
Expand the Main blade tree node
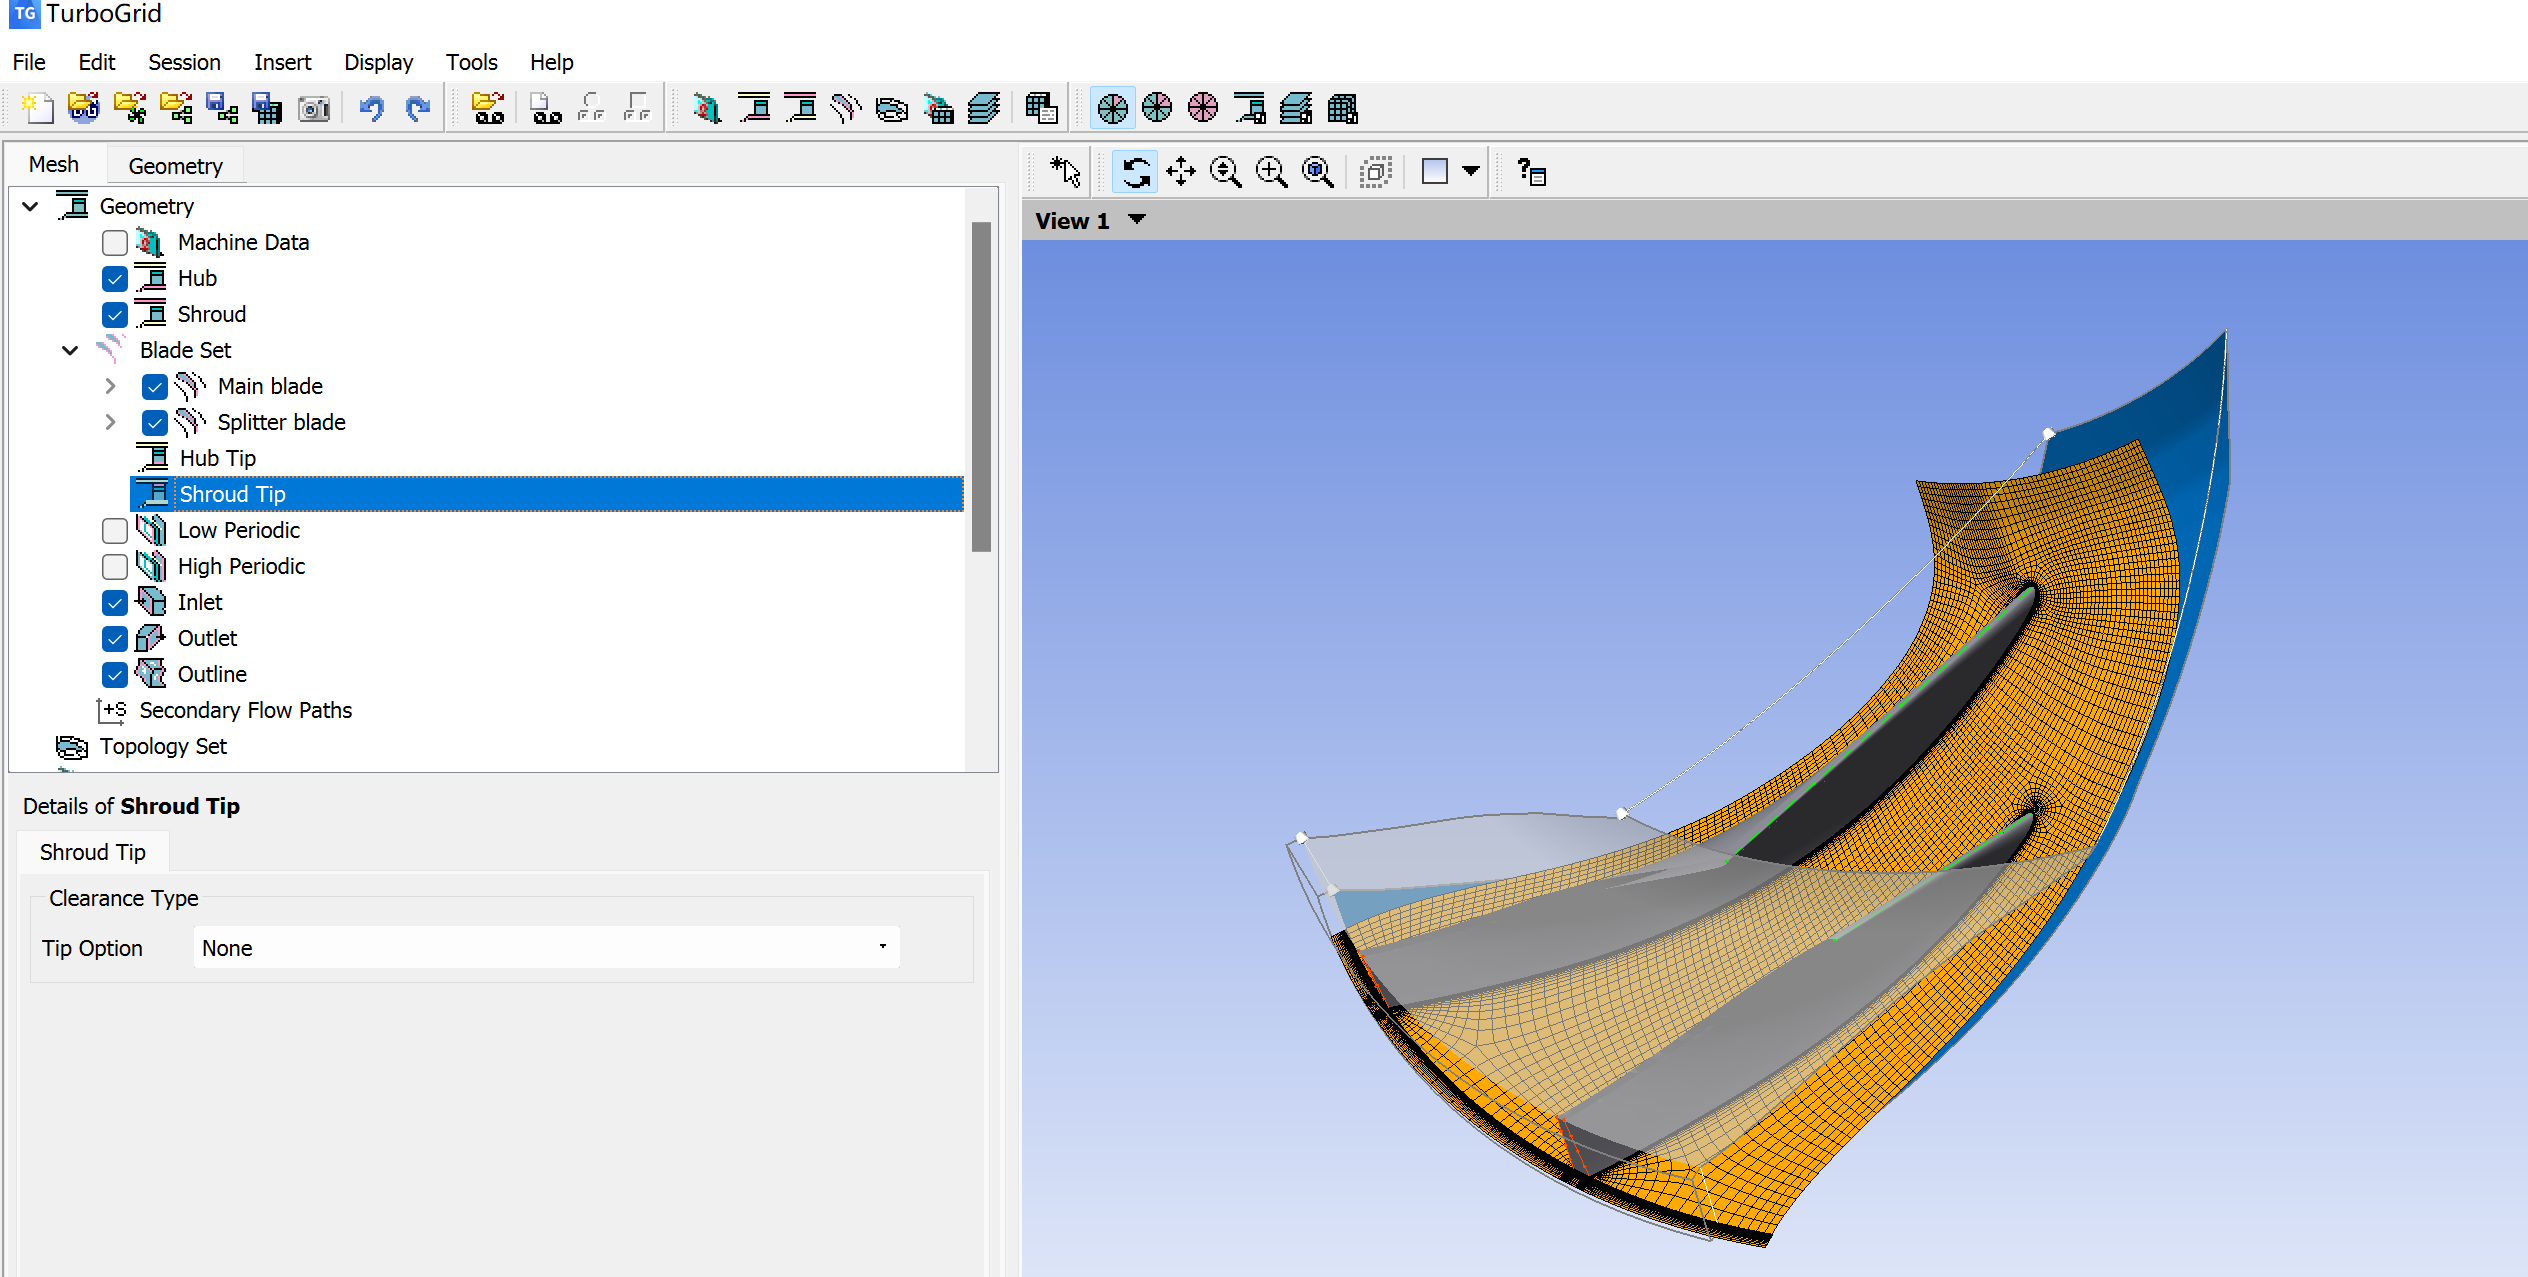[111, 387]
